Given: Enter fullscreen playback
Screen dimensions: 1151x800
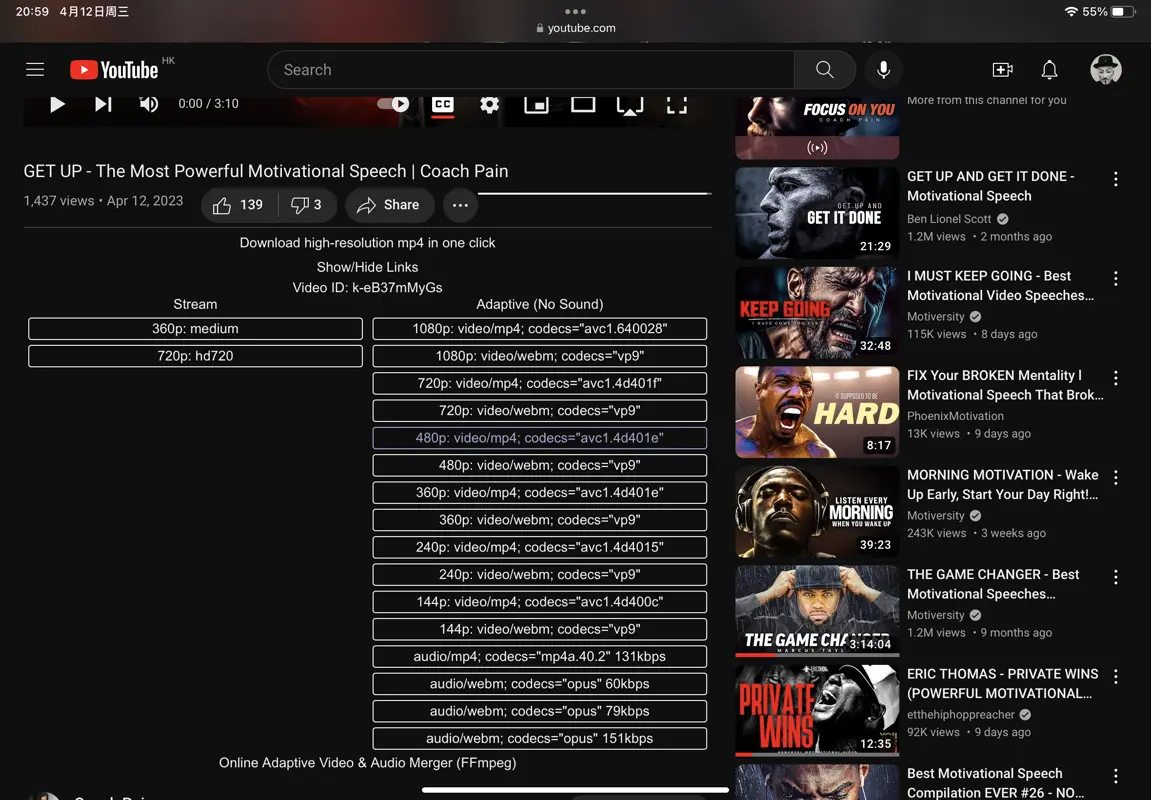Looking at the screenshot, I should pyautogui.click(x=676, y=103).
